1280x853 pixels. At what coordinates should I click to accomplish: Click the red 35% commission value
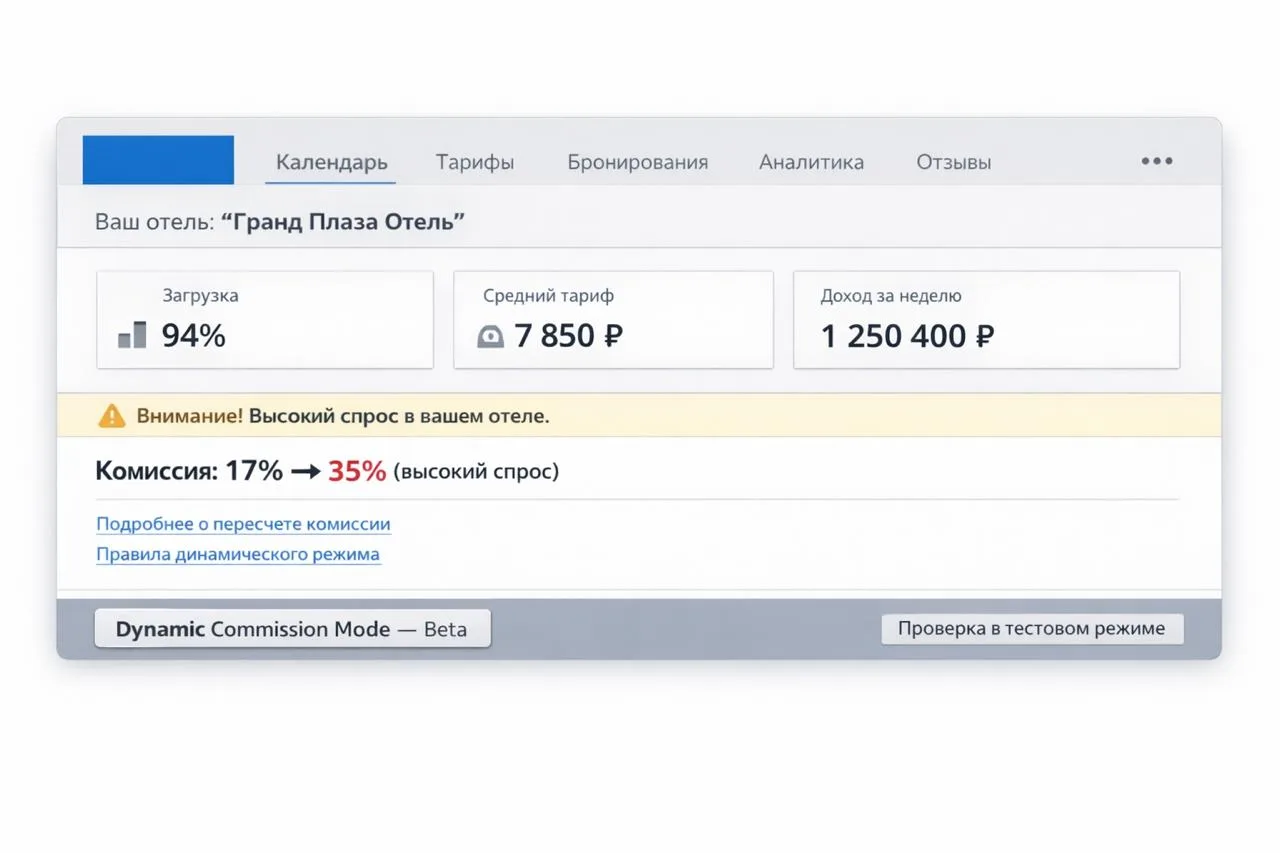(x=357, y=471)
